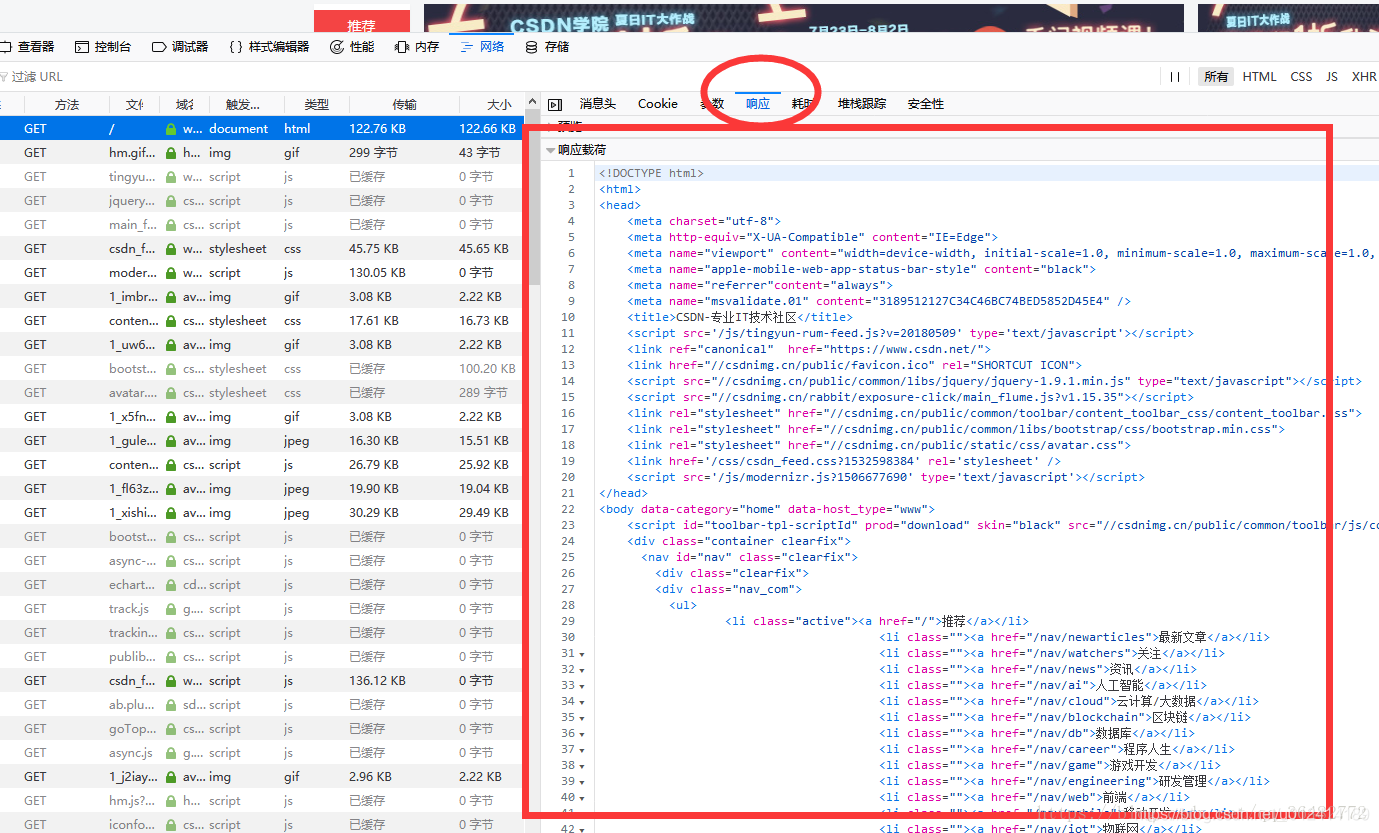Fold code at line 33 arrow

point(582,686)
